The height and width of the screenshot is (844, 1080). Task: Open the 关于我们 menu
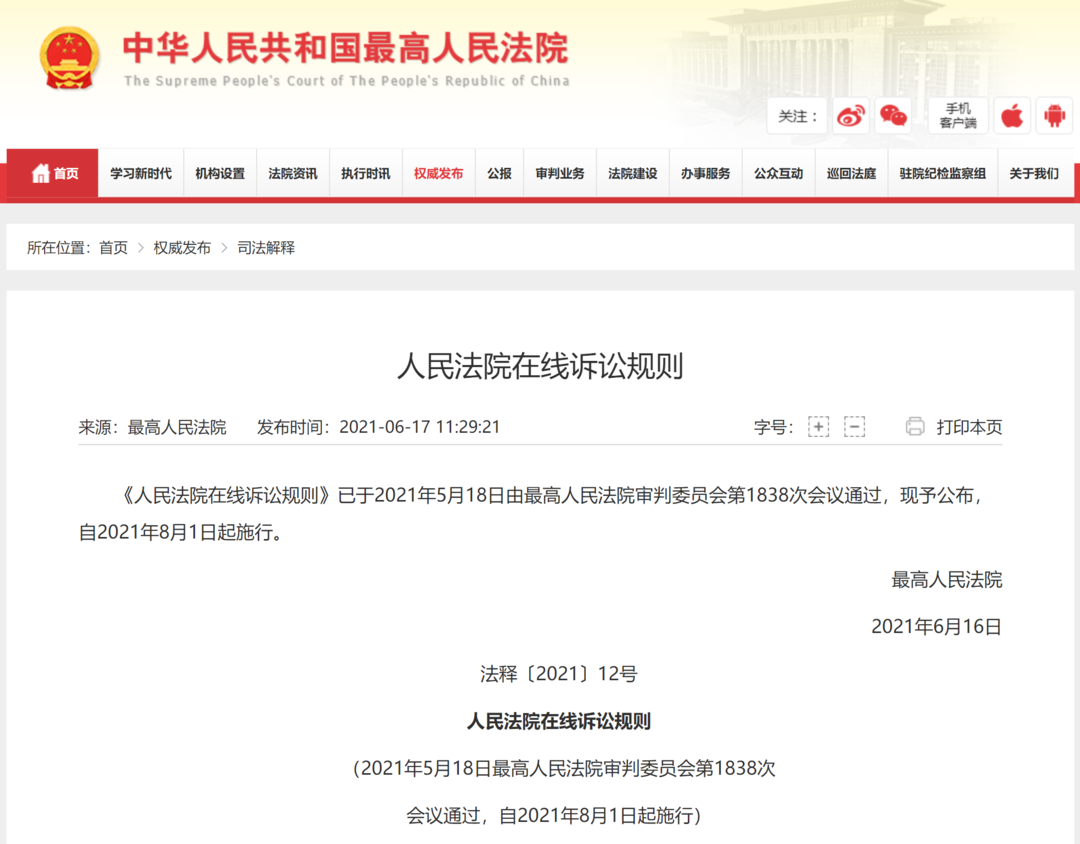coord(1034,174)
